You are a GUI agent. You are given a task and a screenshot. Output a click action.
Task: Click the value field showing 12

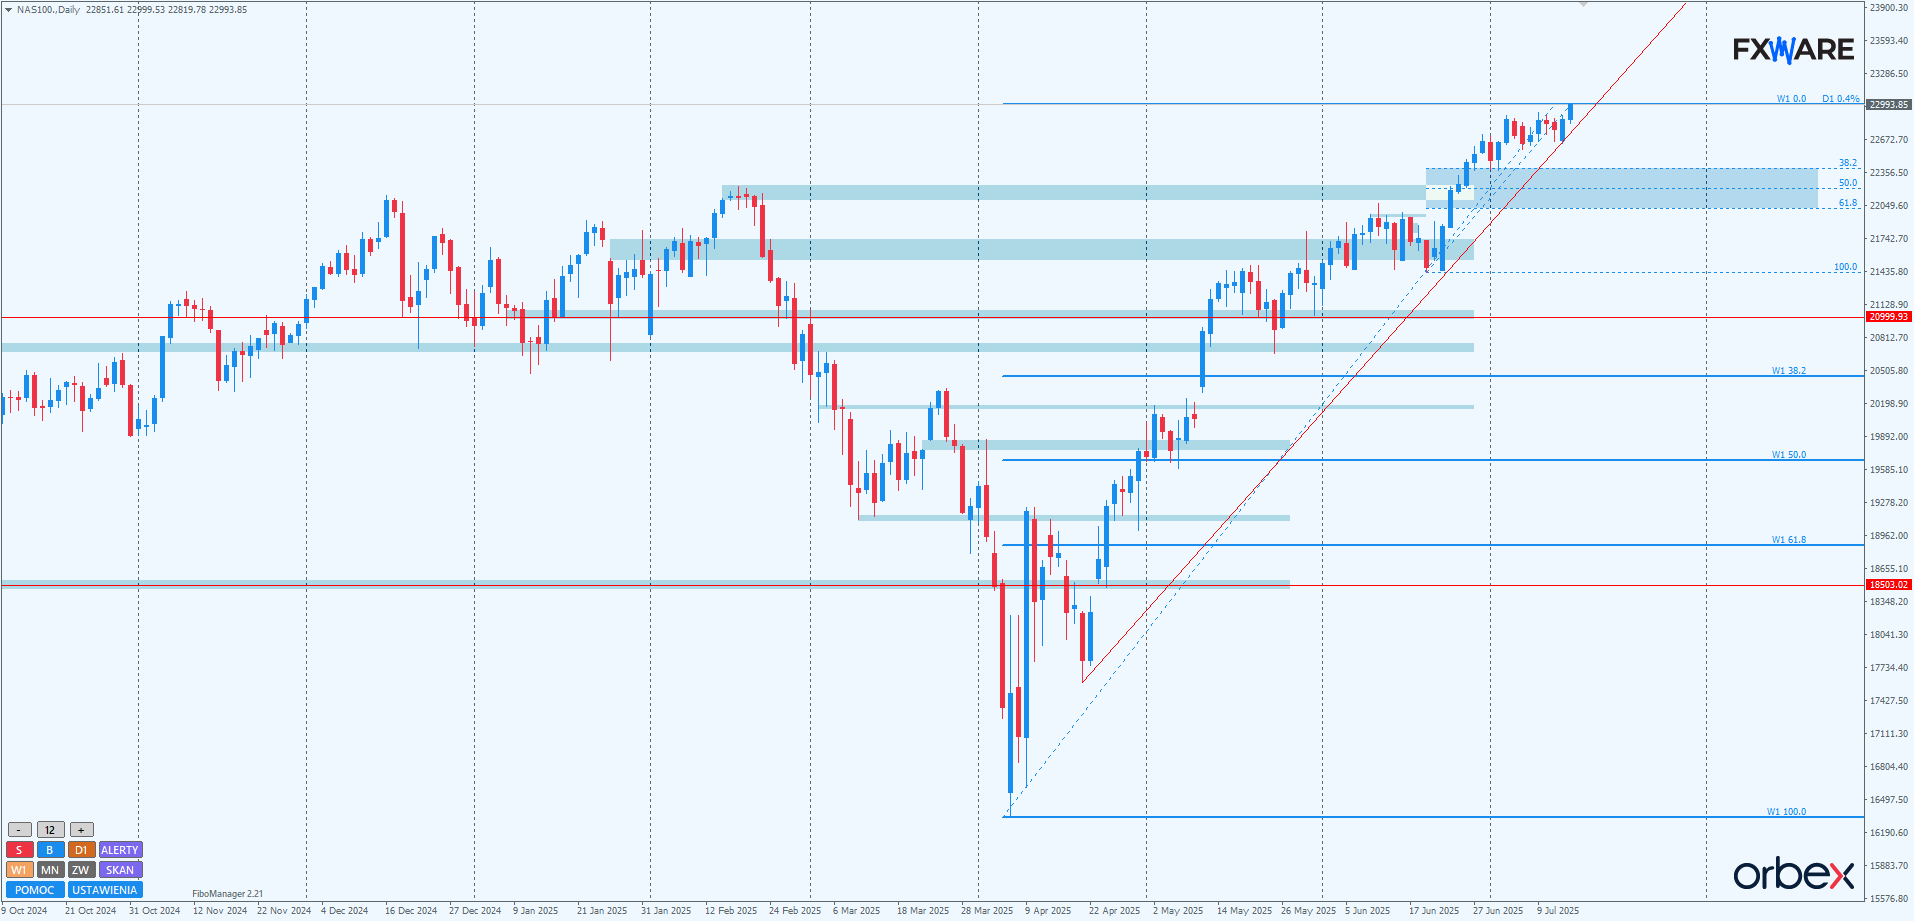[x=50, y=830]
